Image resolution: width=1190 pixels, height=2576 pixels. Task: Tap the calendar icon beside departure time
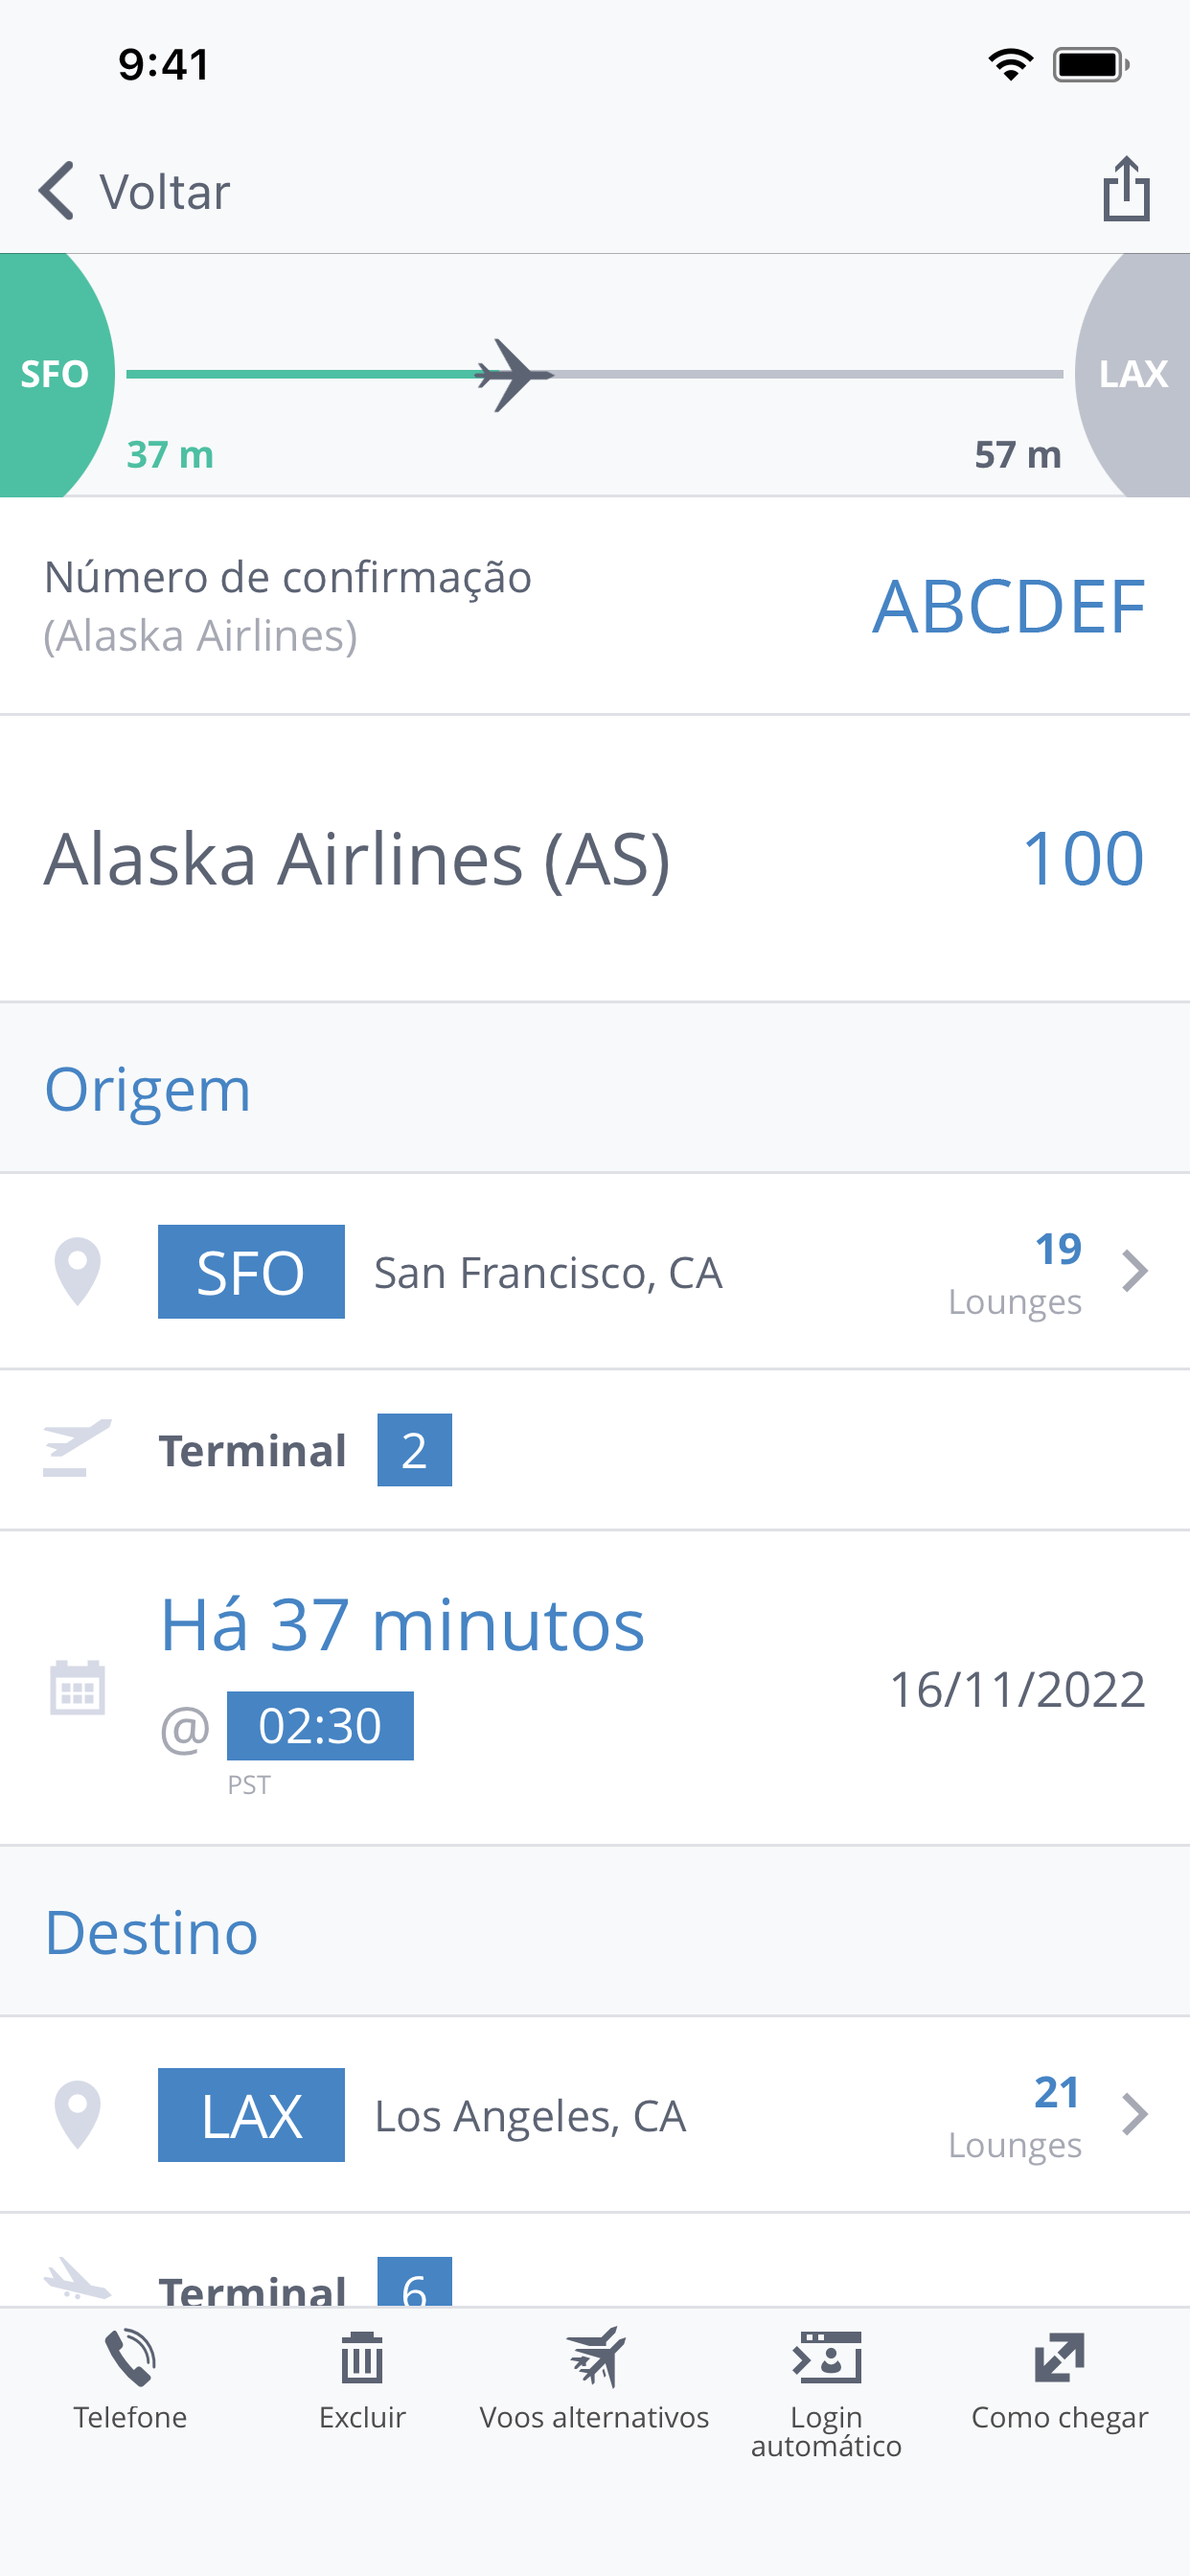77,1687
